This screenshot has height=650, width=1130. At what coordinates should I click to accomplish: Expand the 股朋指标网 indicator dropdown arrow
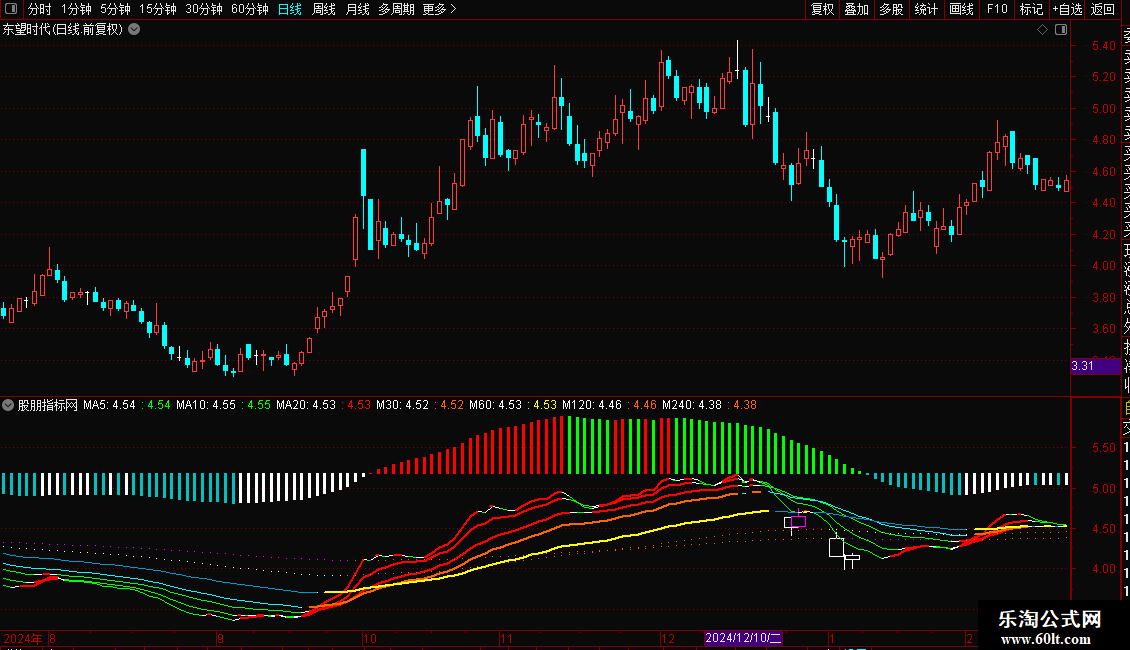(x=8, y=405)
